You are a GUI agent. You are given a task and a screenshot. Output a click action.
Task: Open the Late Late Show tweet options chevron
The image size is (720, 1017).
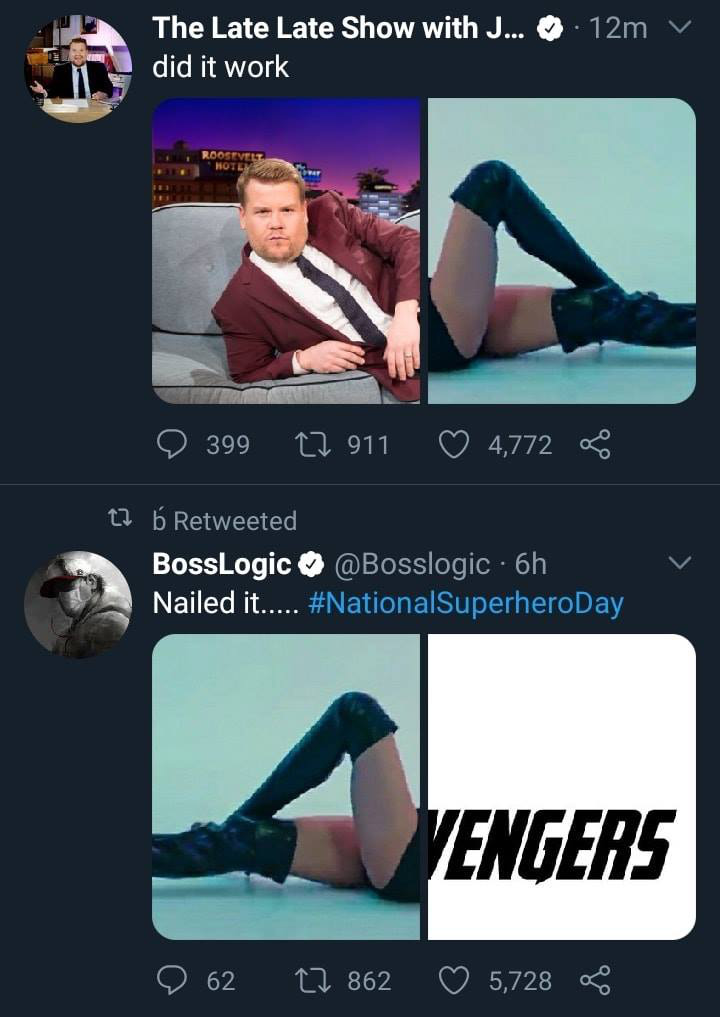(x=680, y=30)
